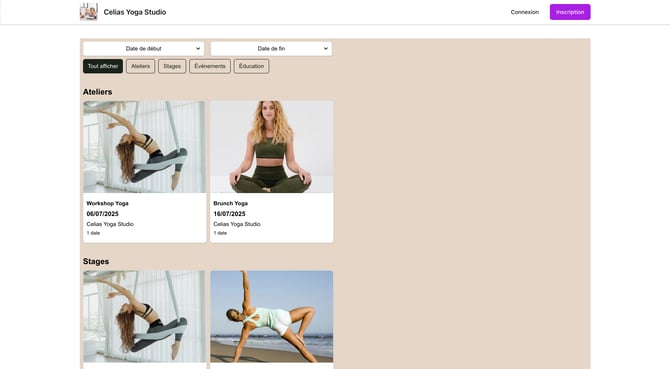The width and height of the screenshot is (670, 369).
Task: Open the Workshop Yoga aerial photo
Action: click(144, 147)
